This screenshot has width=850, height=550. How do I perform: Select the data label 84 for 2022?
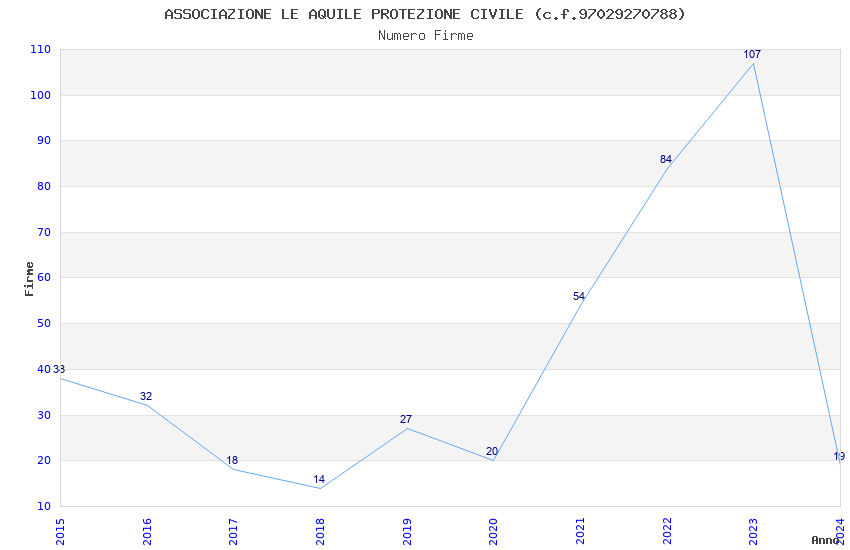pos(666,159)
